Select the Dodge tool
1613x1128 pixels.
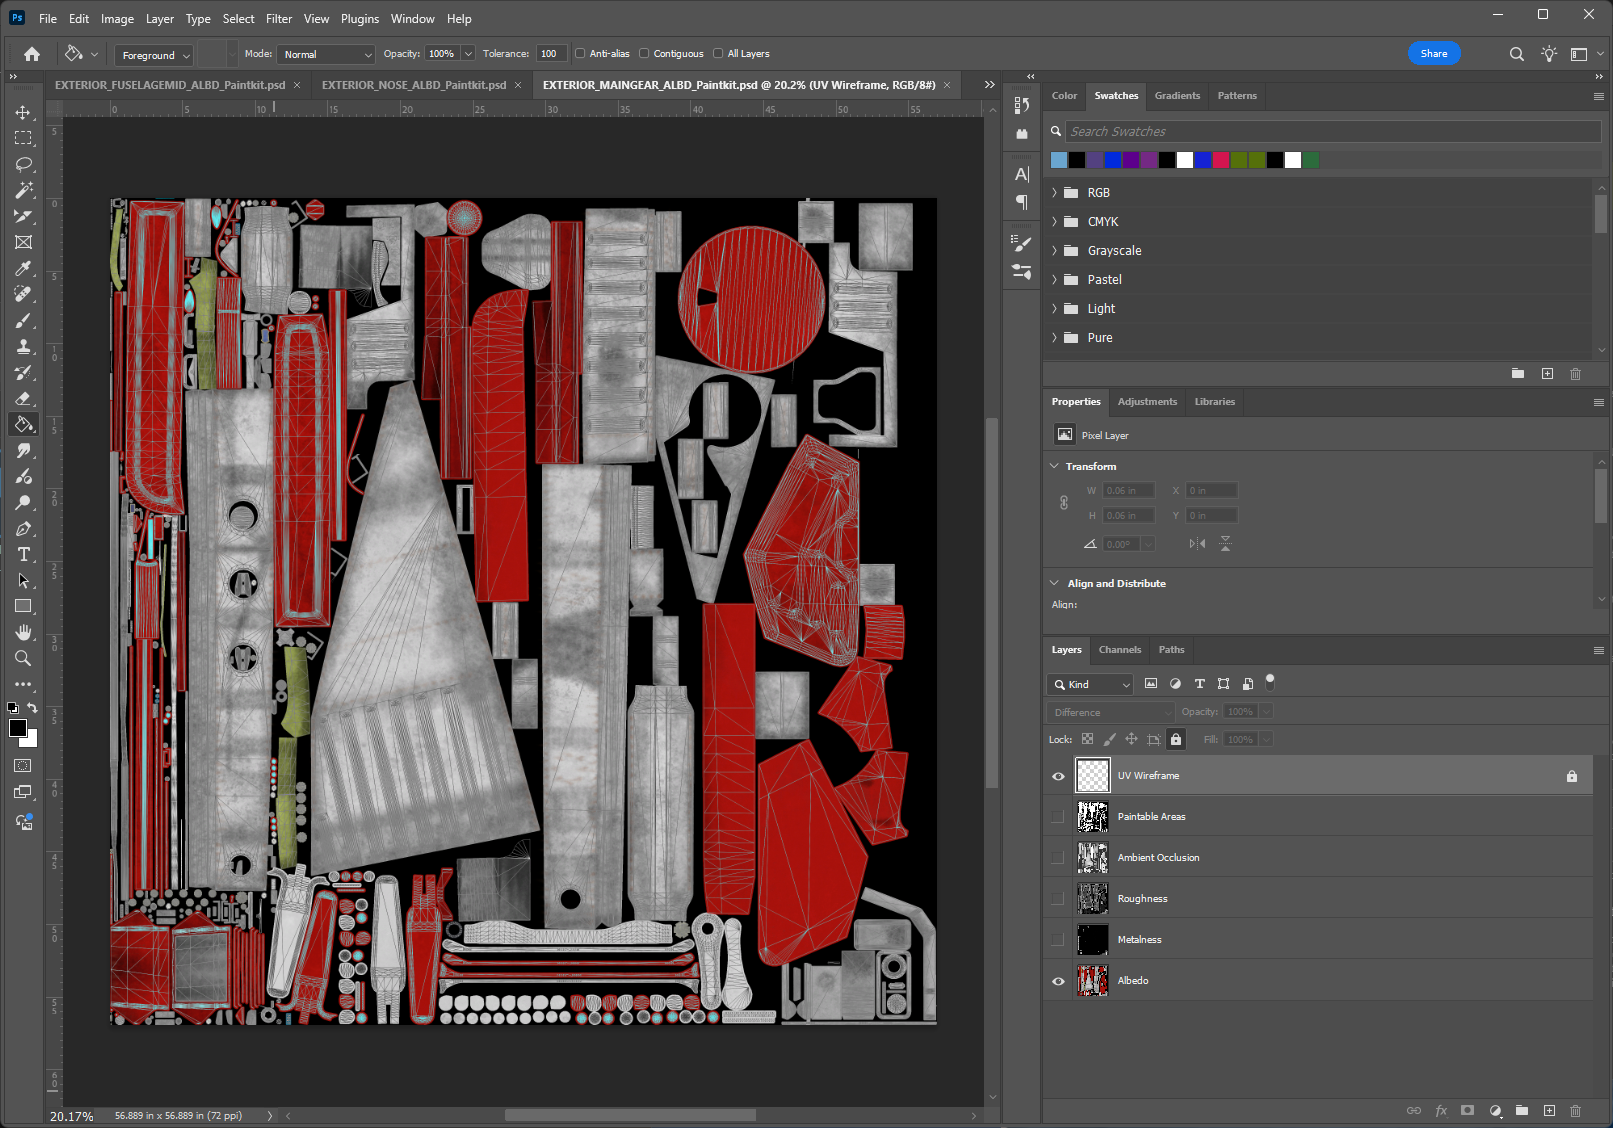point(23,502)
